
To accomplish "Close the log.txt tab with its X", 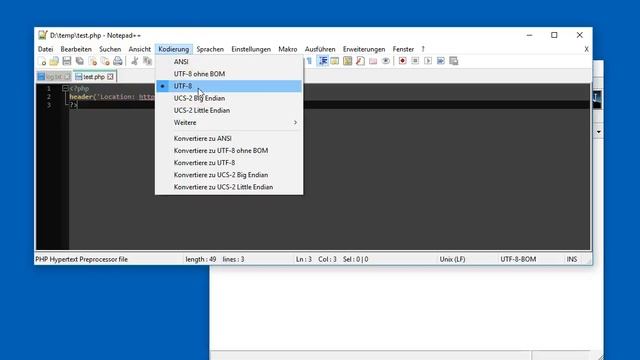I will point(67,77).
